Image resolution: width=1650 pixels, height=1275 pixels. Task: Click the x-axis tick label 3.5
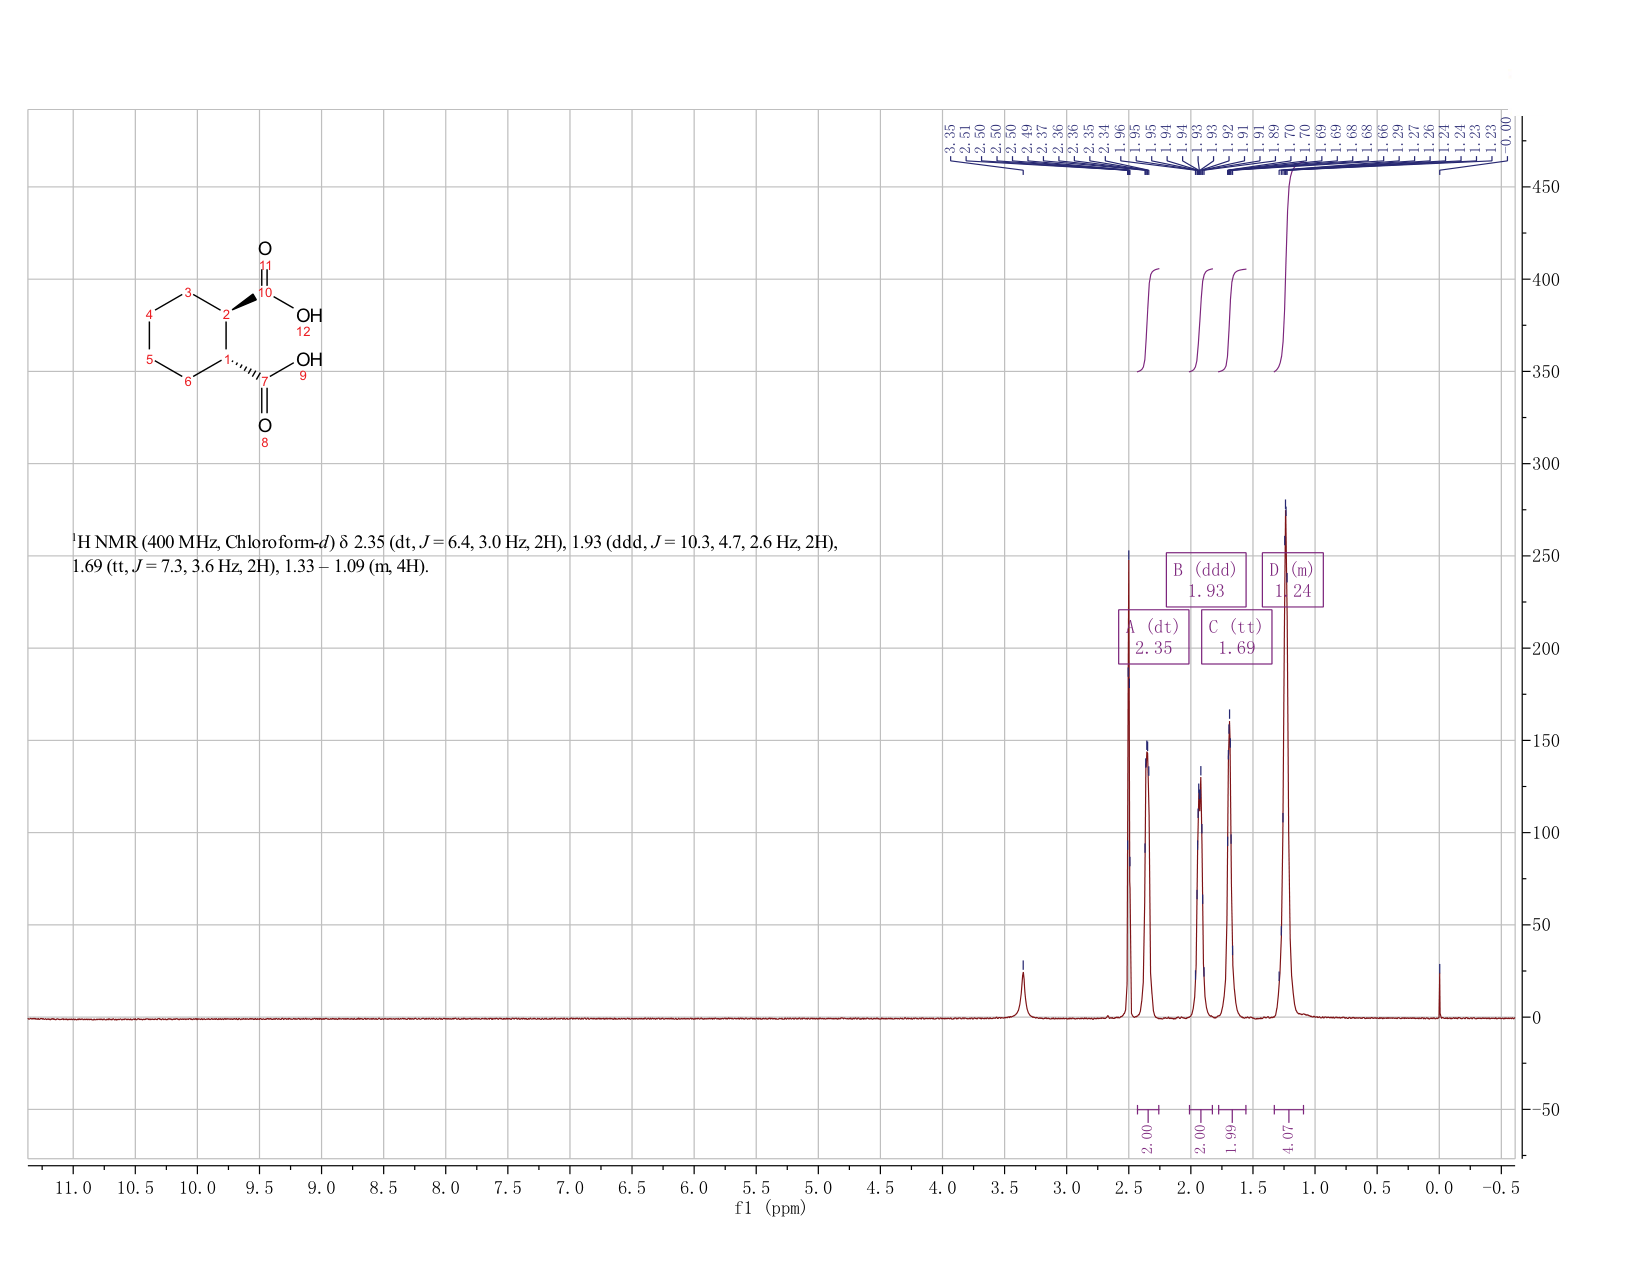tap(1004, 1187)
